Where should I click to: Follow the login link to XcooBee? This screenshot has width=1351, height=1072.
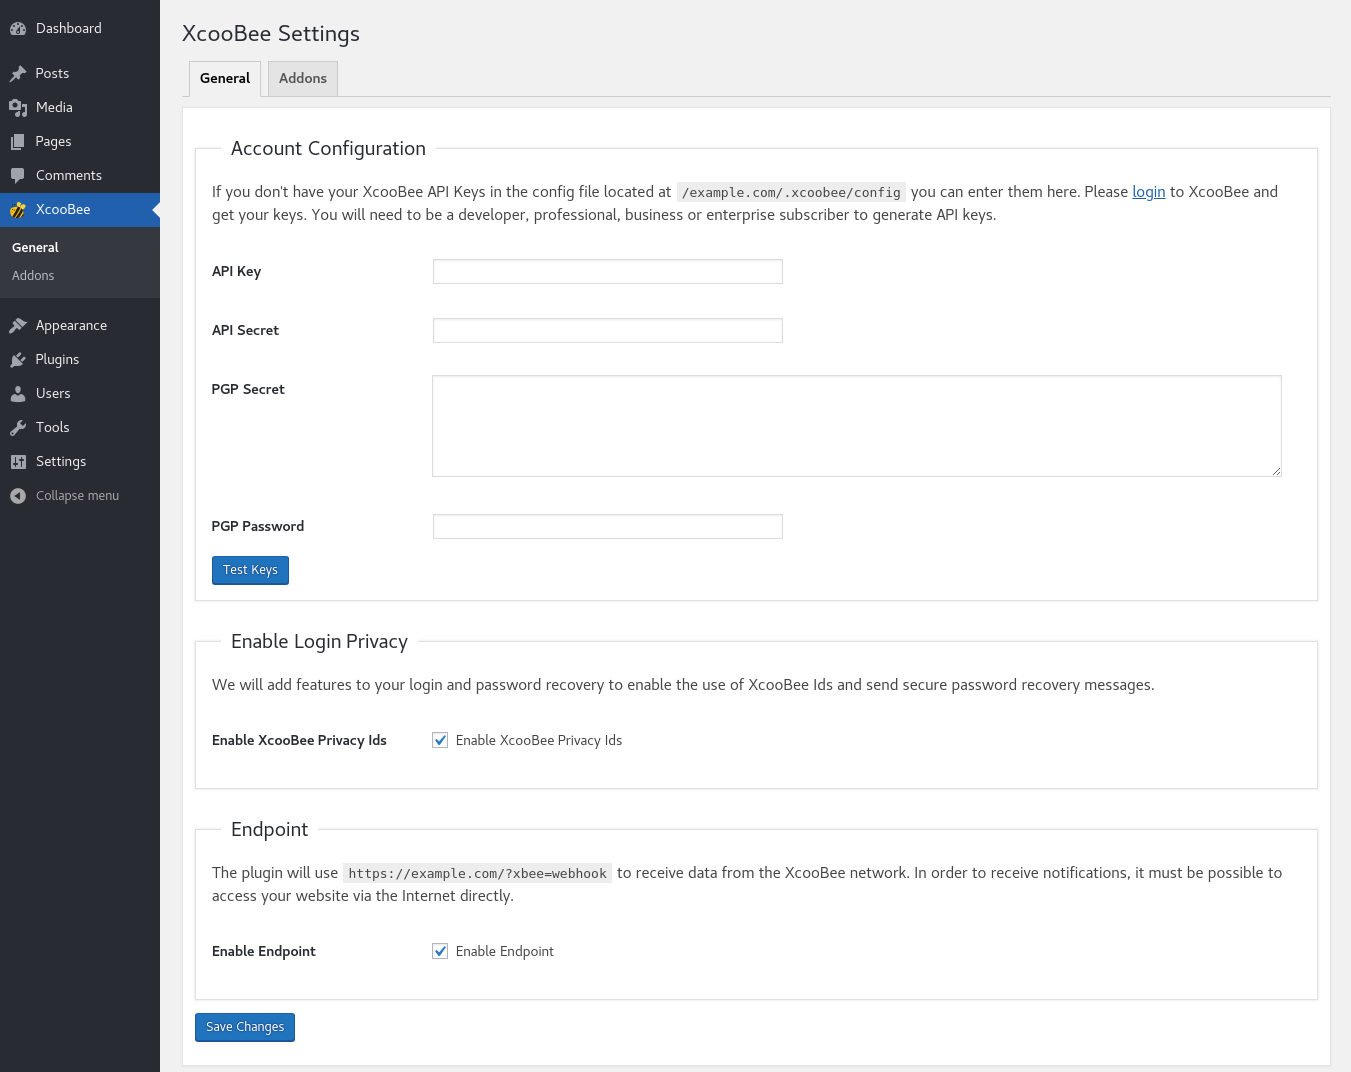click(x=1148, y=192)
